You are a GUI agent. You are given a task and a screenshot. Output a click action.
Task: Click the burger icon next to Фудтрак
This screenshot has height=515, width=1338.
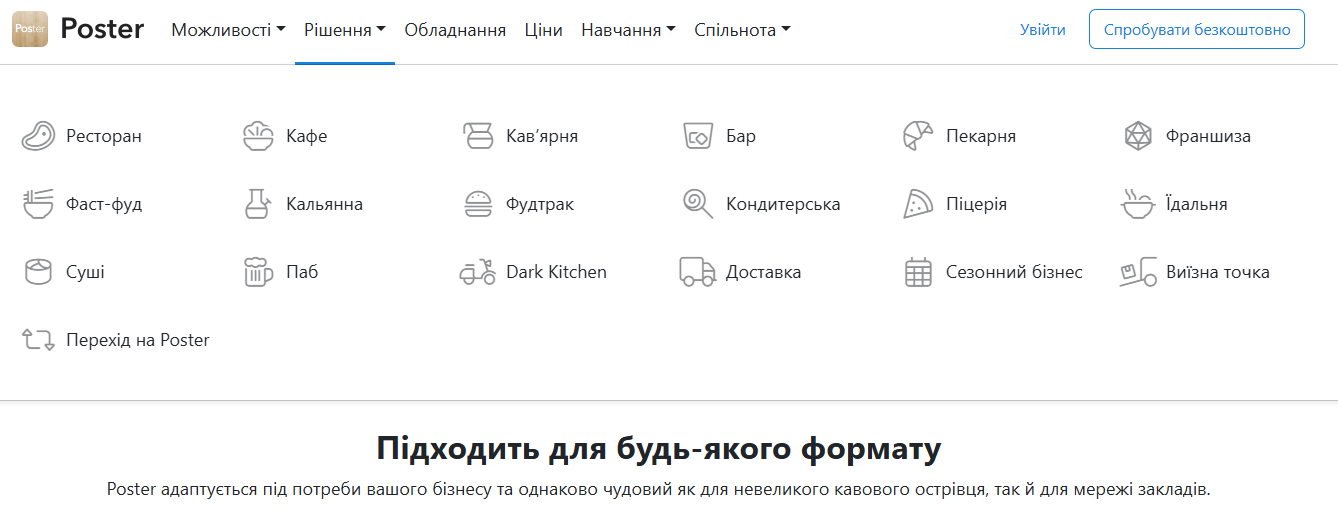[x=478, y=204]
